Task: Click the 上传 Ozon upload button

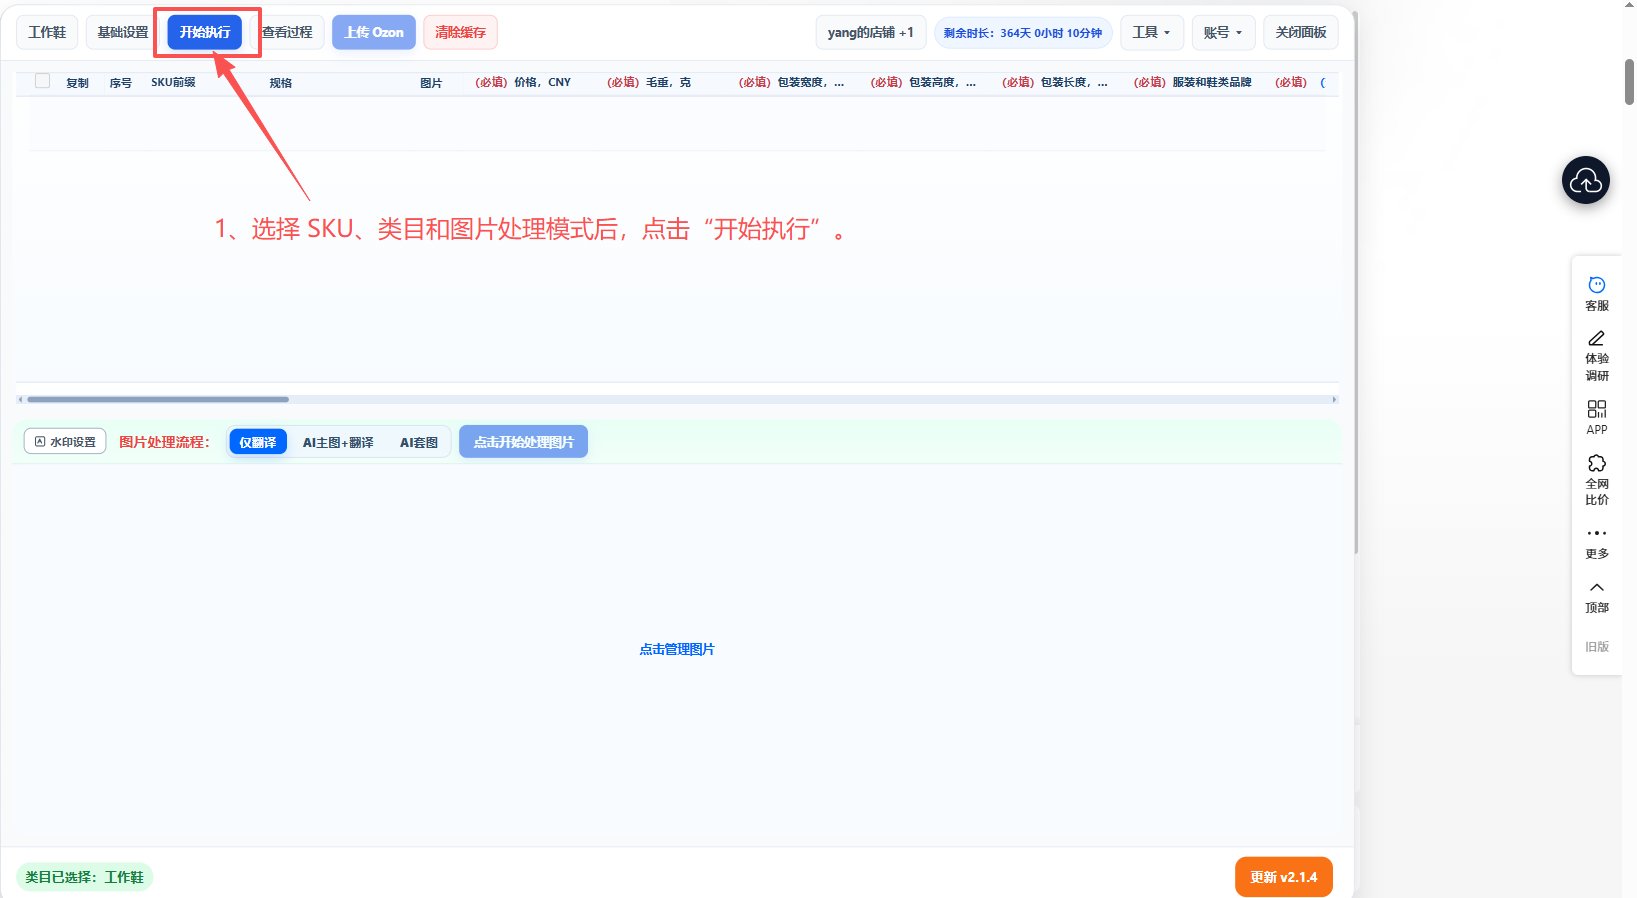Action: pyautogui.click(x=374, y=32)
